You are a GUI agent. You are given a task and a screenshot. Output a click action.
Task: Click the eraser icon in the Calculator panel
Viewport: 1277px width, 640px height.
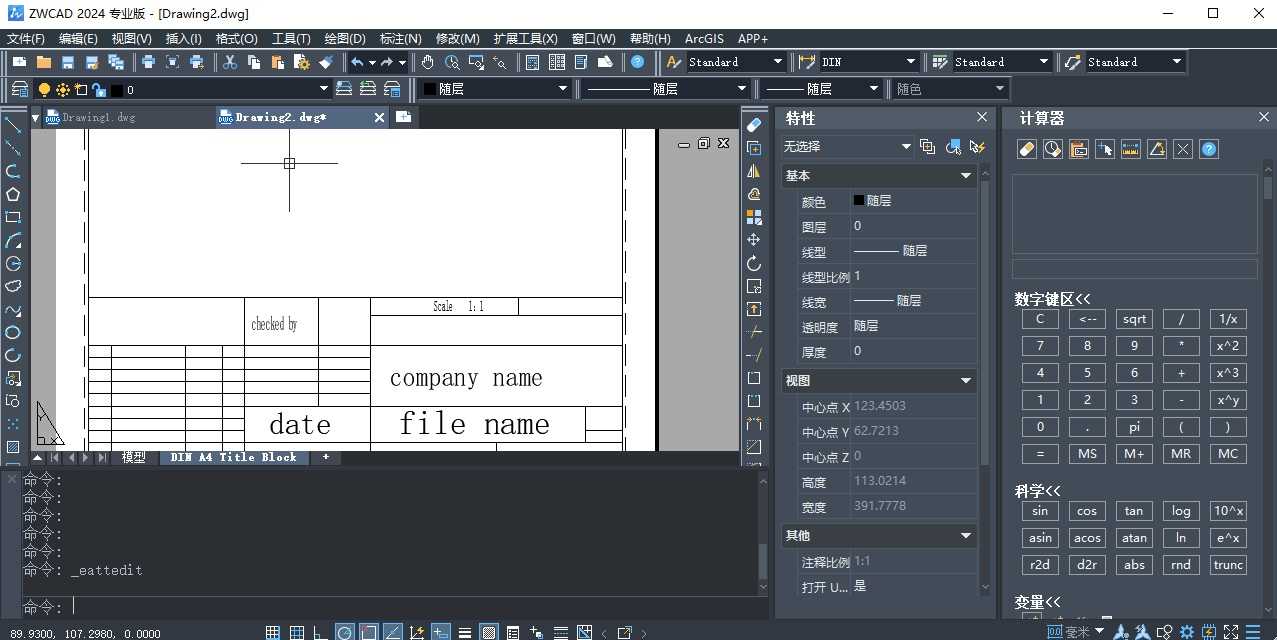pos(1026,149)
